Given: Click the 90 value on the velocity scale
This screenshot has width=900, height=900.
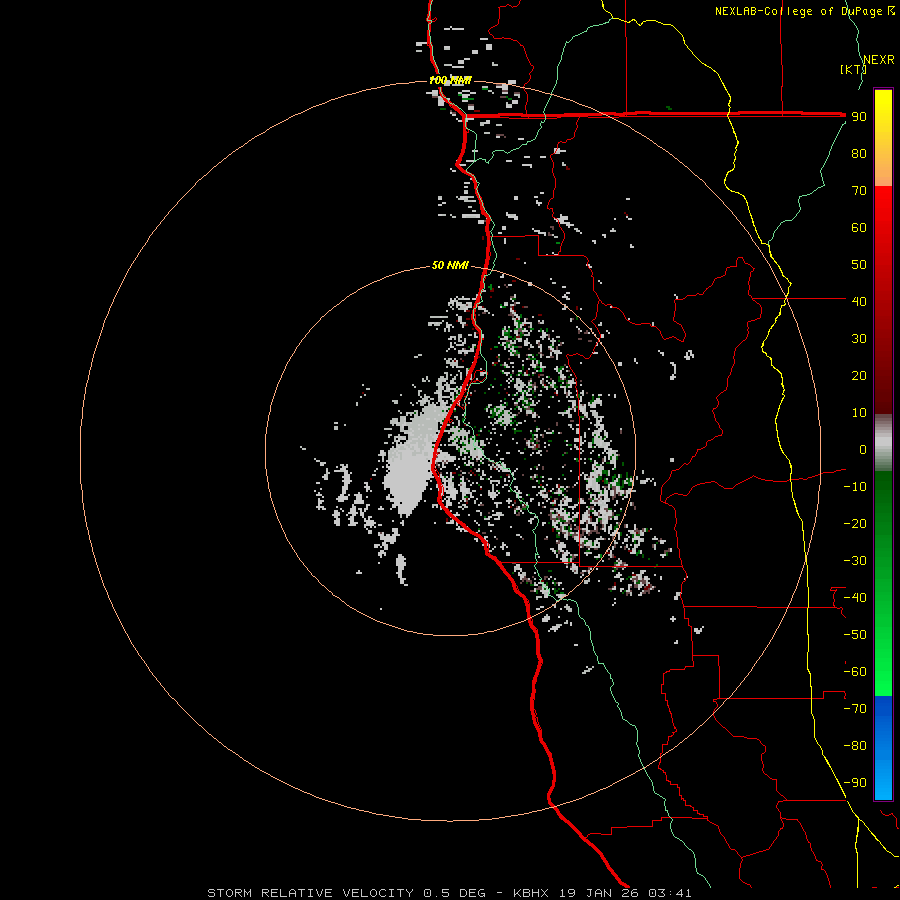Looking at the screenshot, I should point(859,117).
